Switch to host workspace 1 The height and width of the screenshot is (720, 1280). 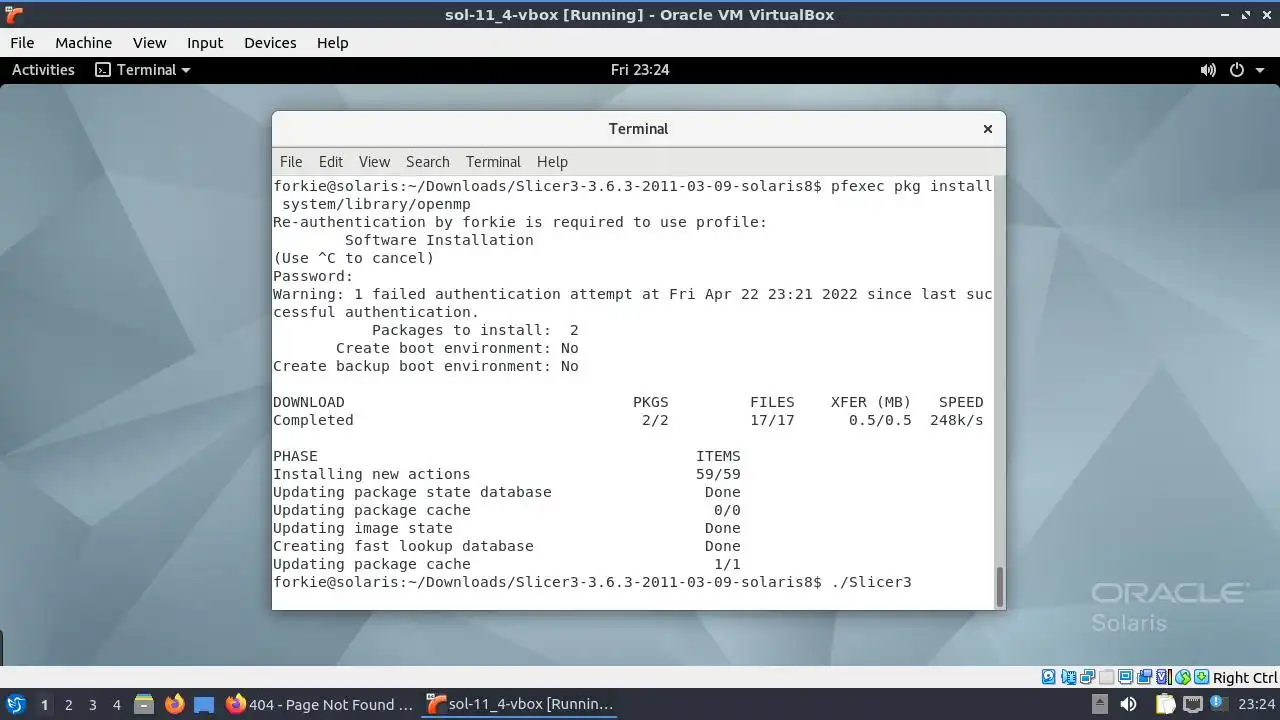pyautogui.click(x=44, y=704)
